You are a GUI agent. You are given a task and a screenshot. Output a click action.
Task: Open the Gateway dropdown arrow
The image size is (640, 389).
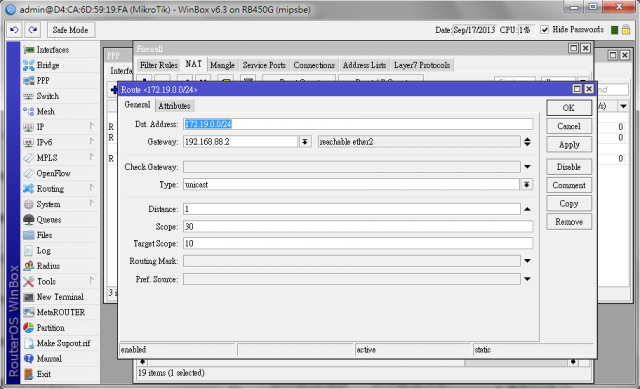[305, 142]
